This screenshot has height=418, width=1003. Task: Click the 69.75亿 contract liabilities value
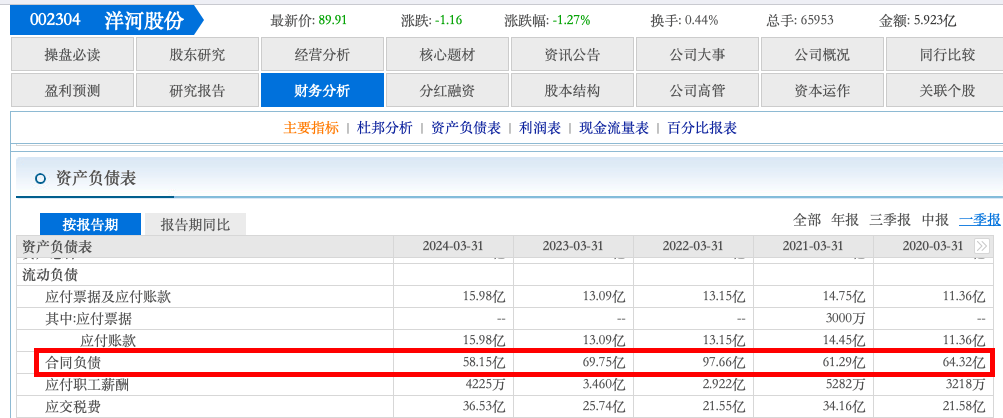[604, 363]
